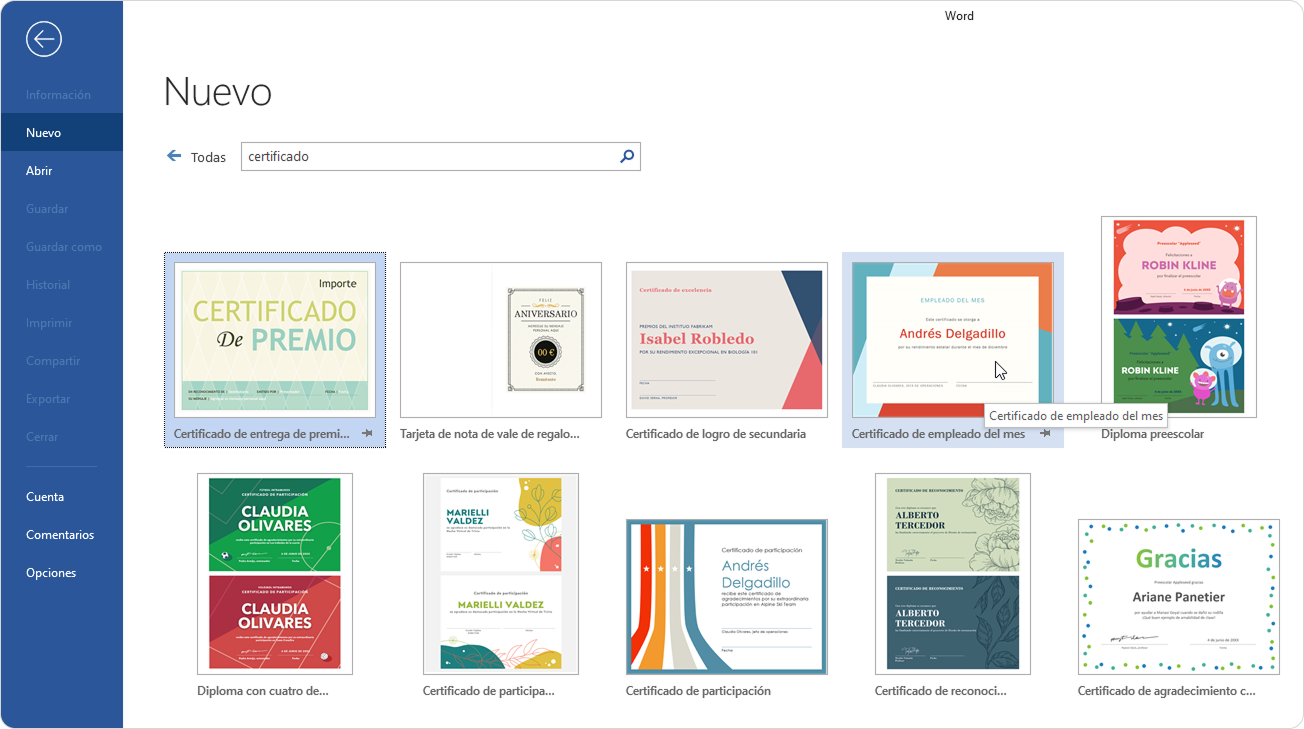Open Opciones in the sidebar
This screenshot has height=729, width=1304.
51,573
